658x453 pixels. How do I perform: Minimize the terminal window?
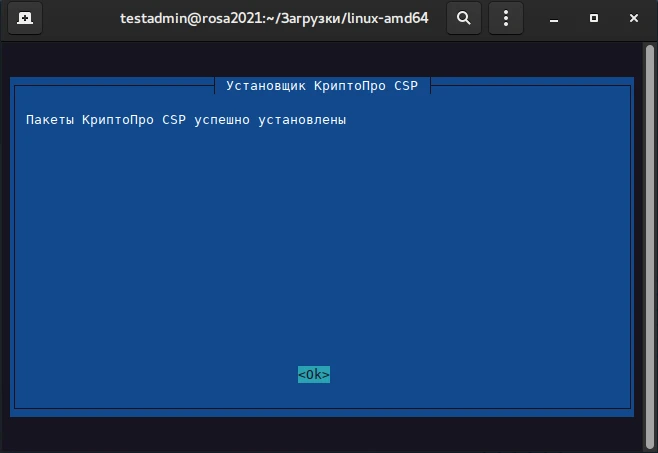pyautogui.click(x=554, y=18)
